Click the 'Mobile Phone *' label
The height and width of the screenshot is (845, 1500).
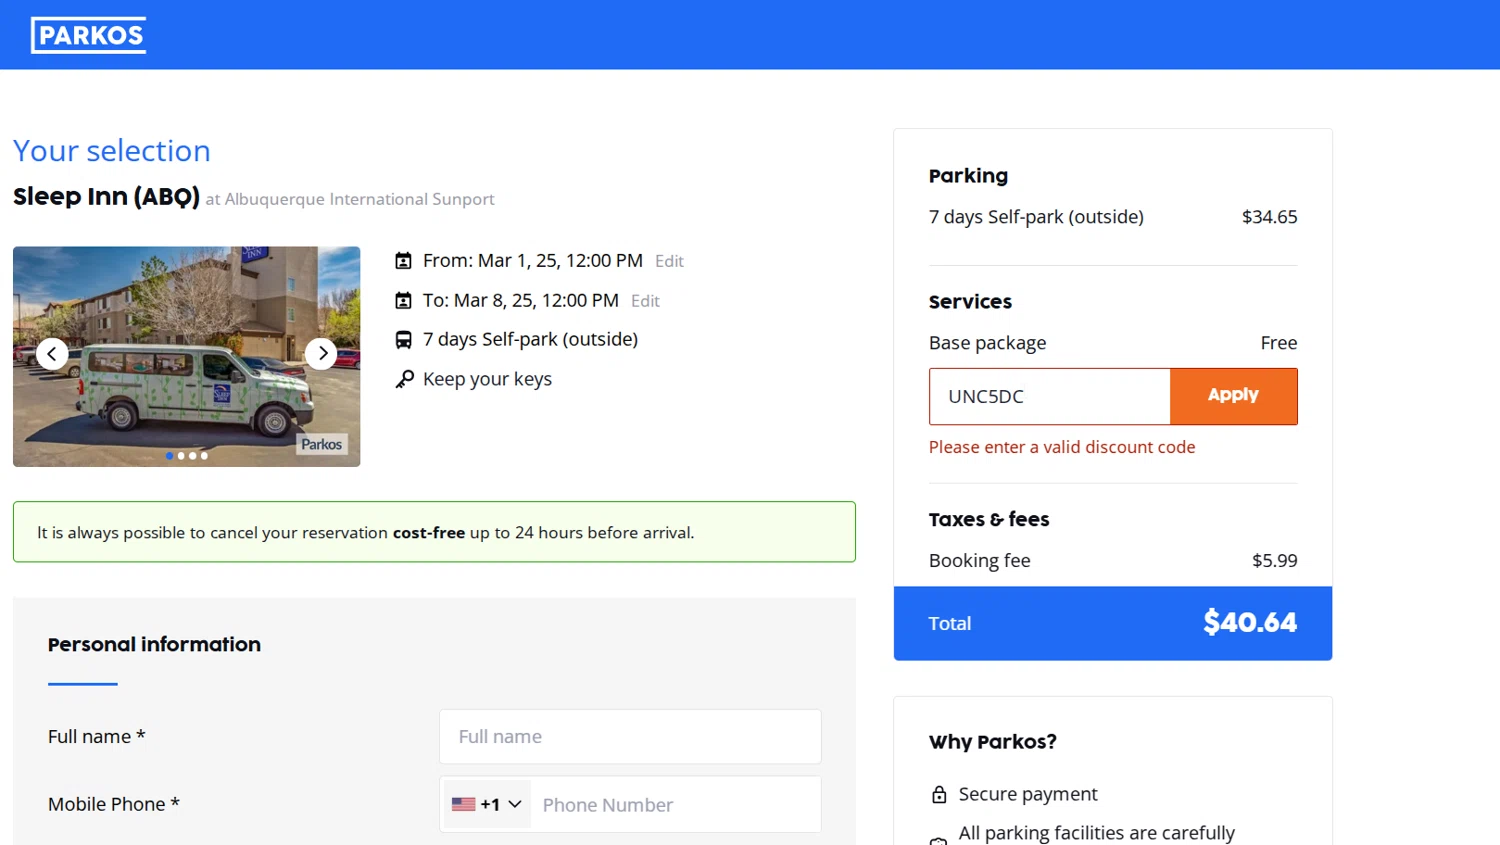[114, 804]
